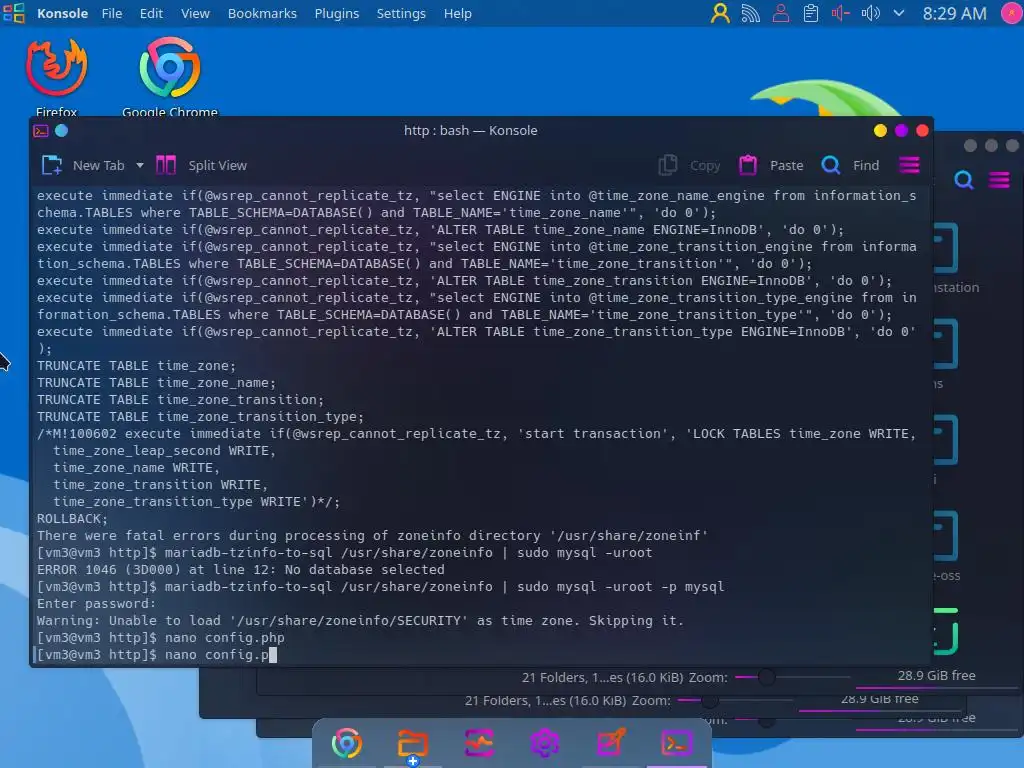Click the blue pin dot in Konsole title bar

[x=61, y=131]
